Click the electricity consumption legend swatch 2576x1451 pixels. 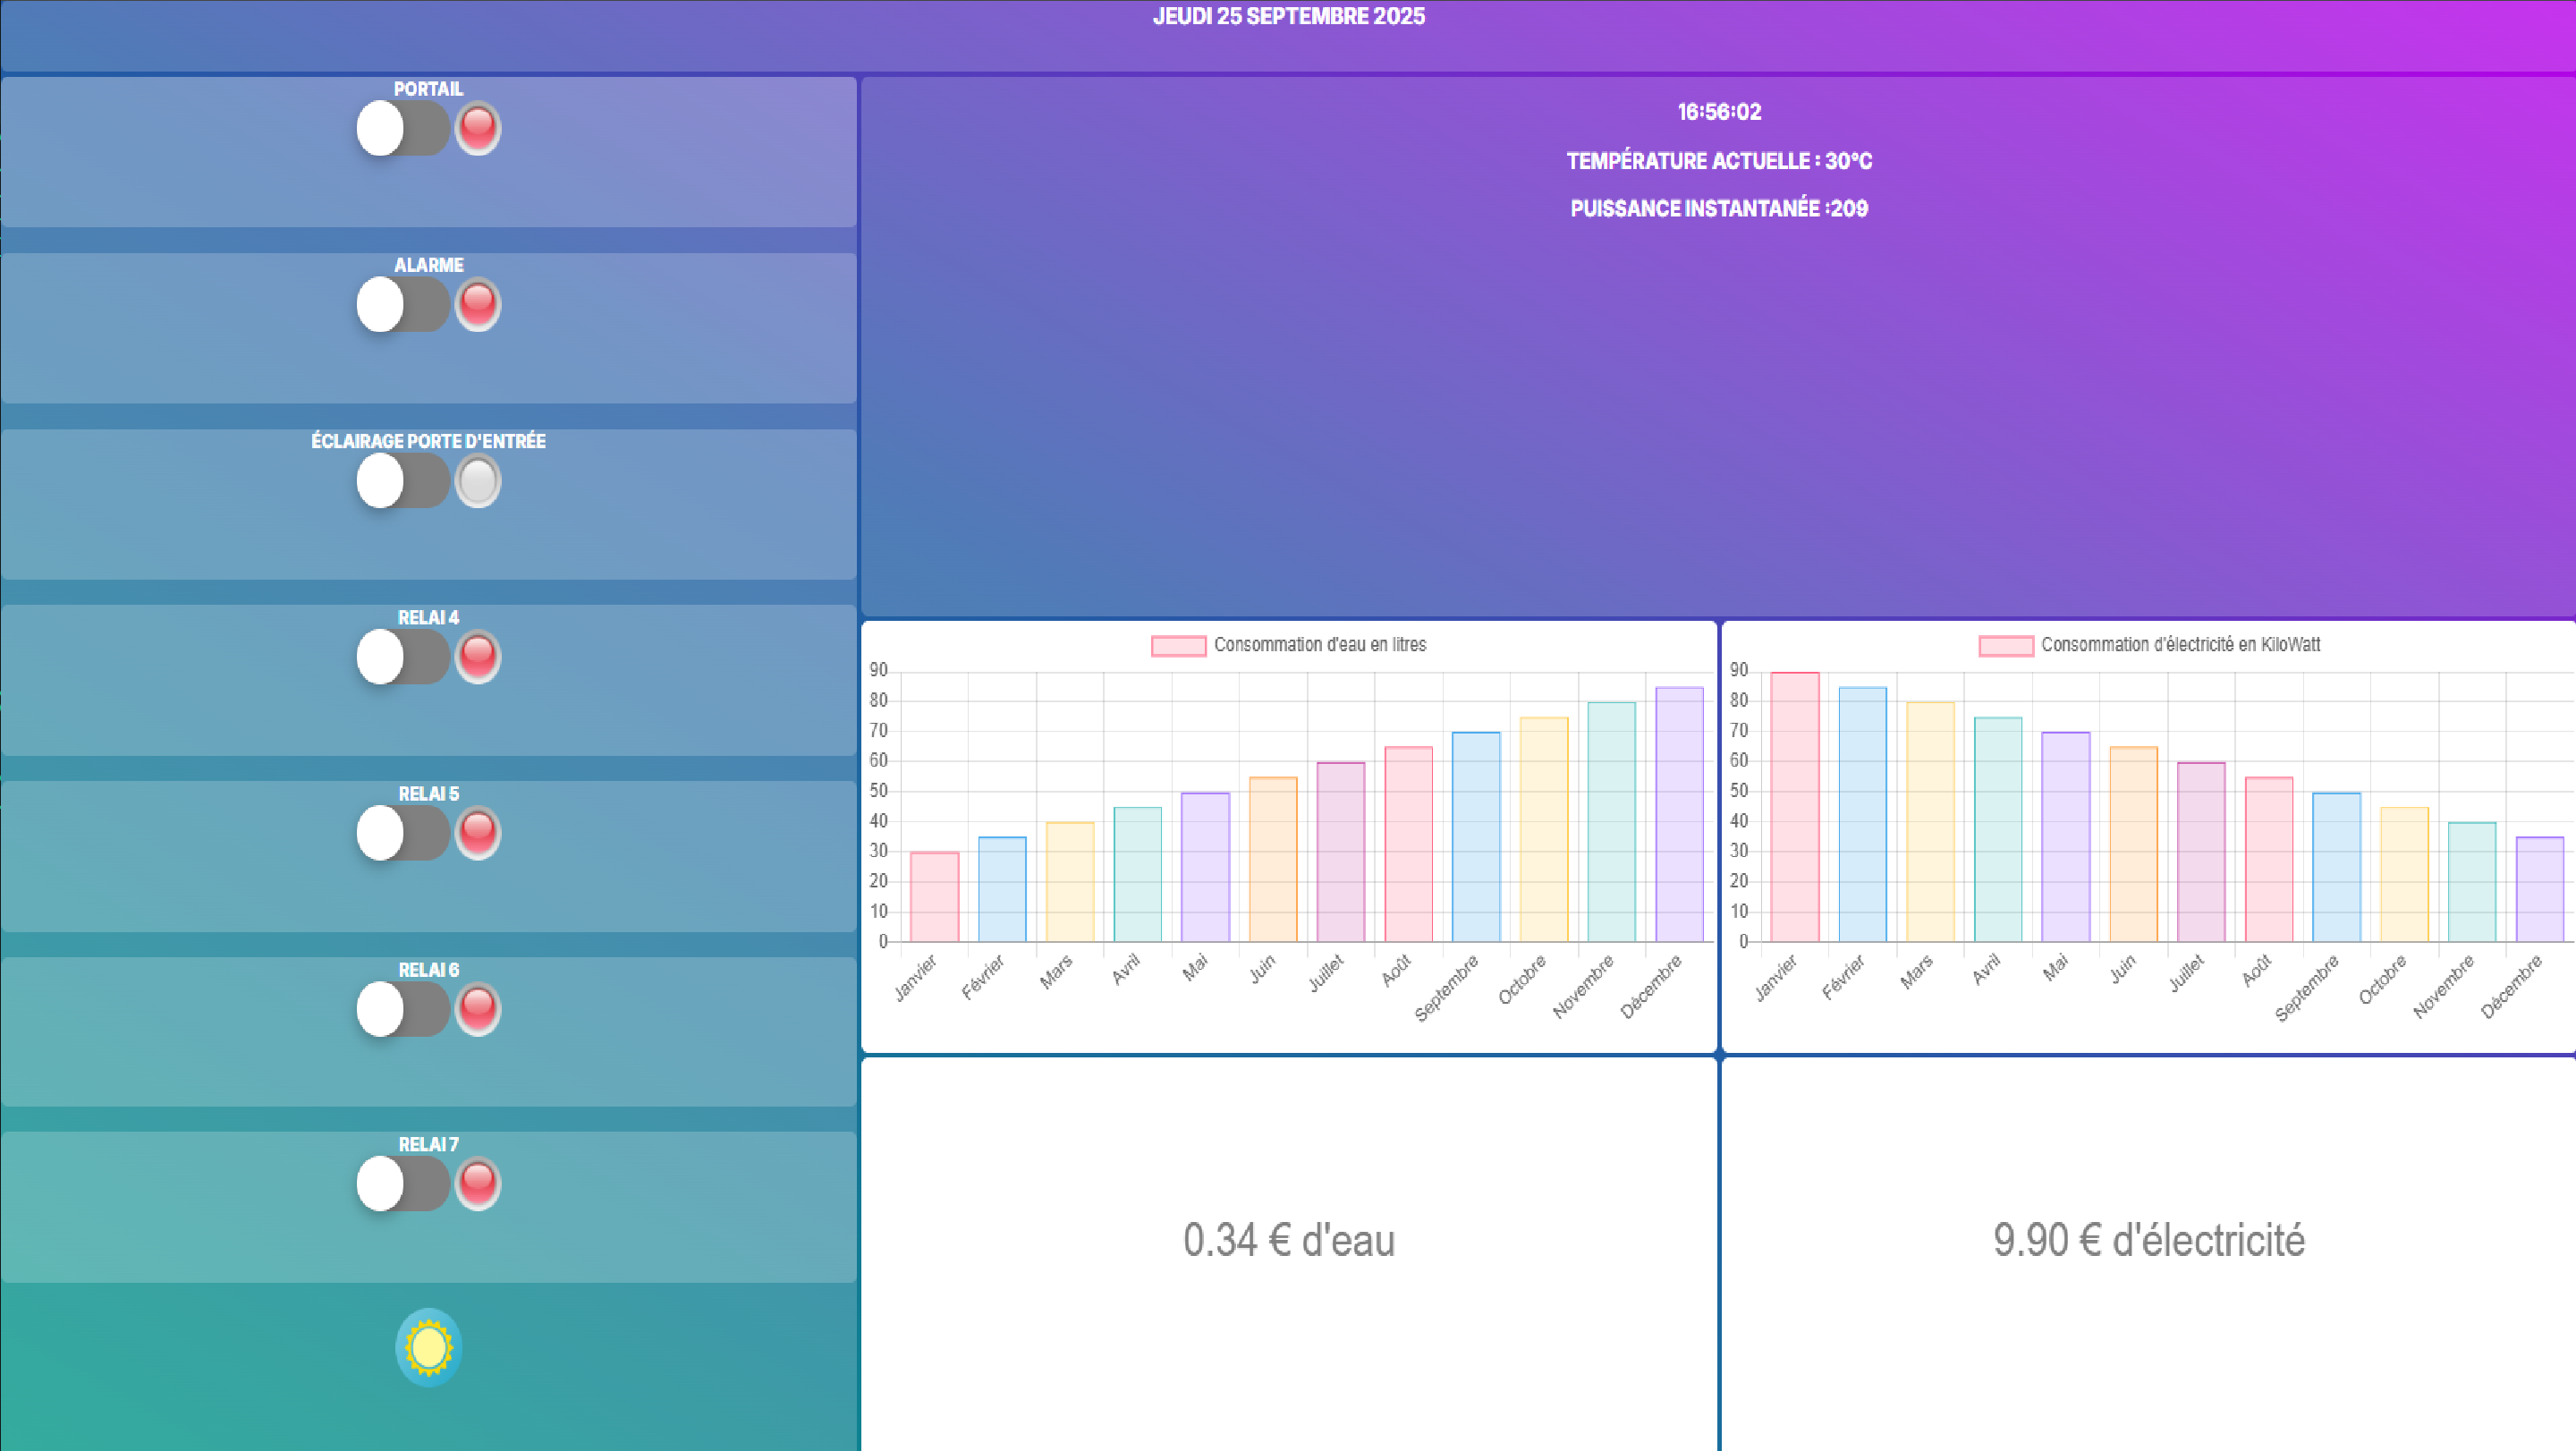(2005, 646)
